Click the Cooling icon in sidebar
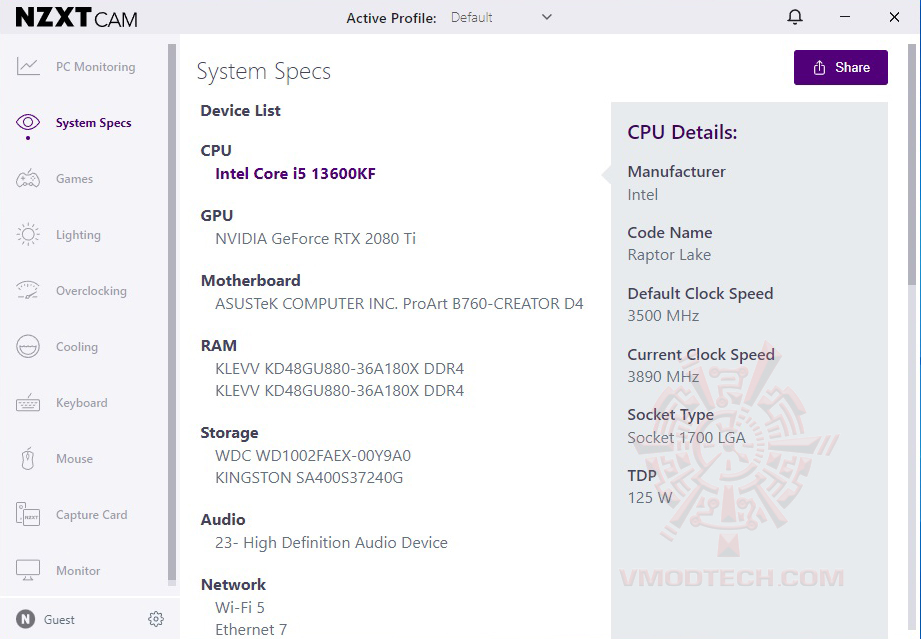This screenshot has height=639, width=921. (x=28, y=347)
